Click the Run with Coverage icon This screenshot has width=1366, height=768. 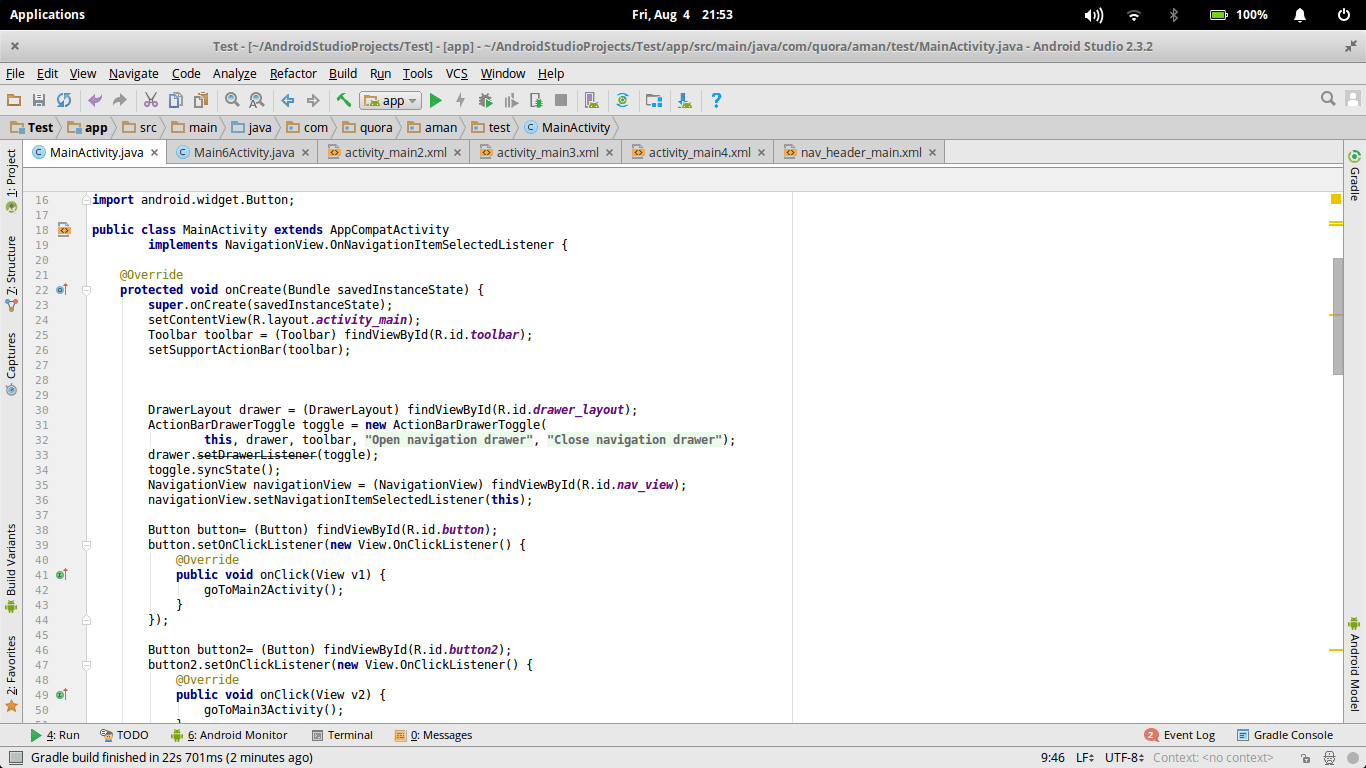pos(511,100)
